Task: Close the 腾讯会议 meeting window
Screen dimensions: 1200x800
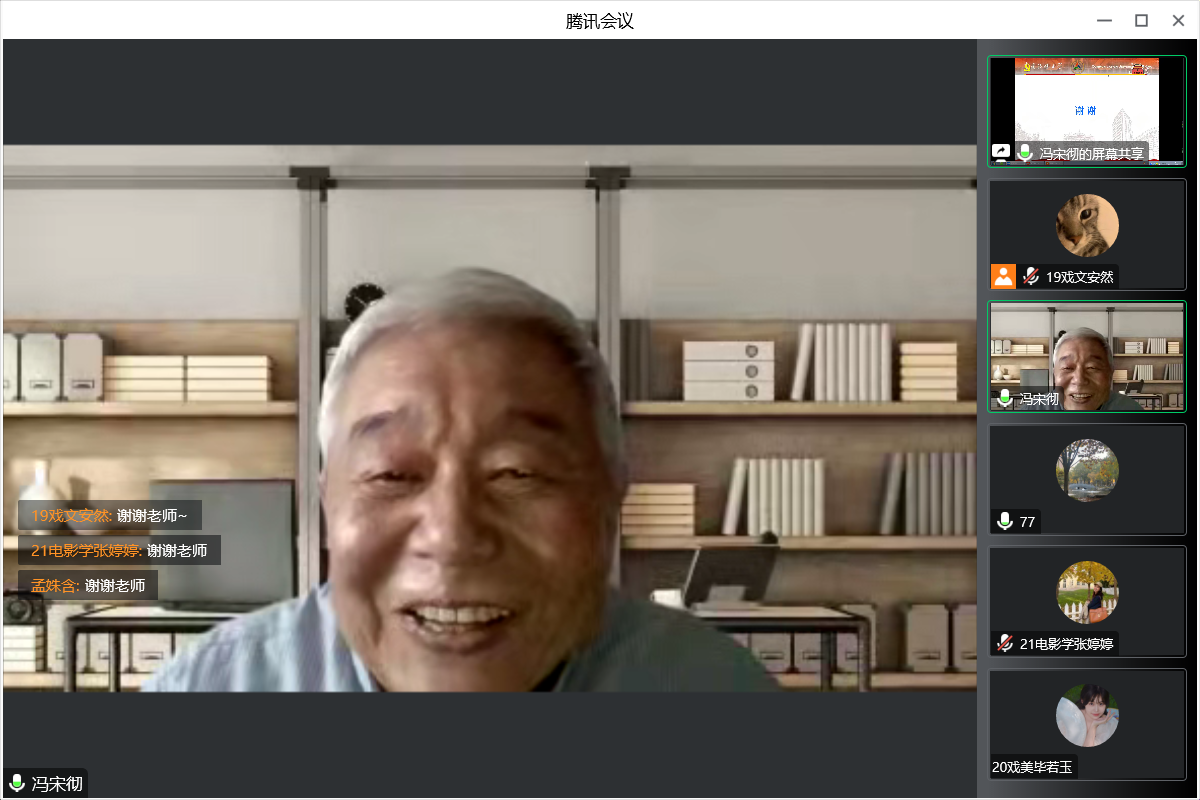Action: coord(1177,20)
